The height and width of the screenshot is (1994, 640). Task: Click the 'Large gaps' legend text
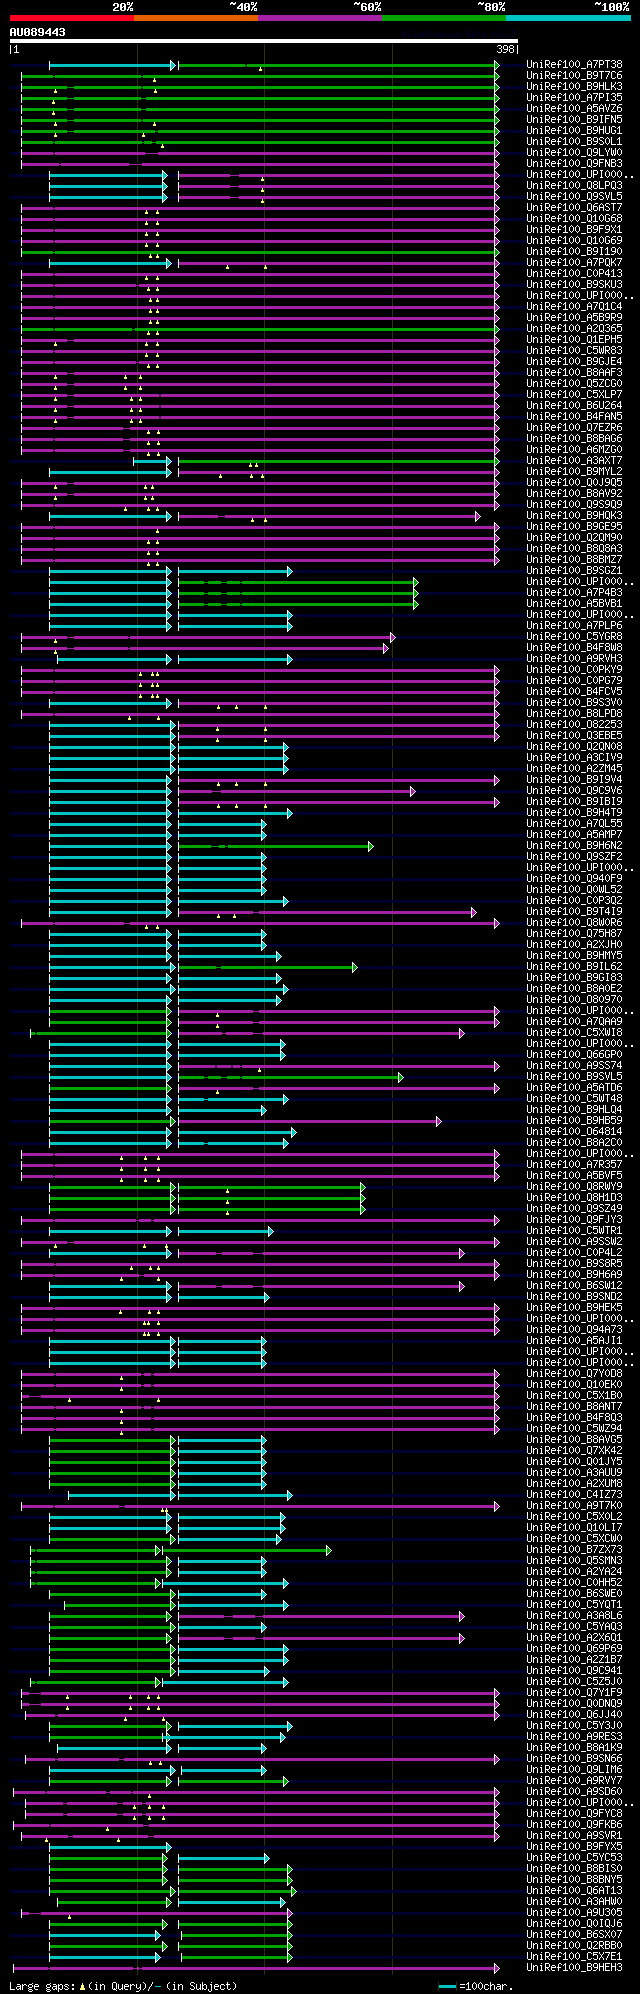(x=41, y=1986)
